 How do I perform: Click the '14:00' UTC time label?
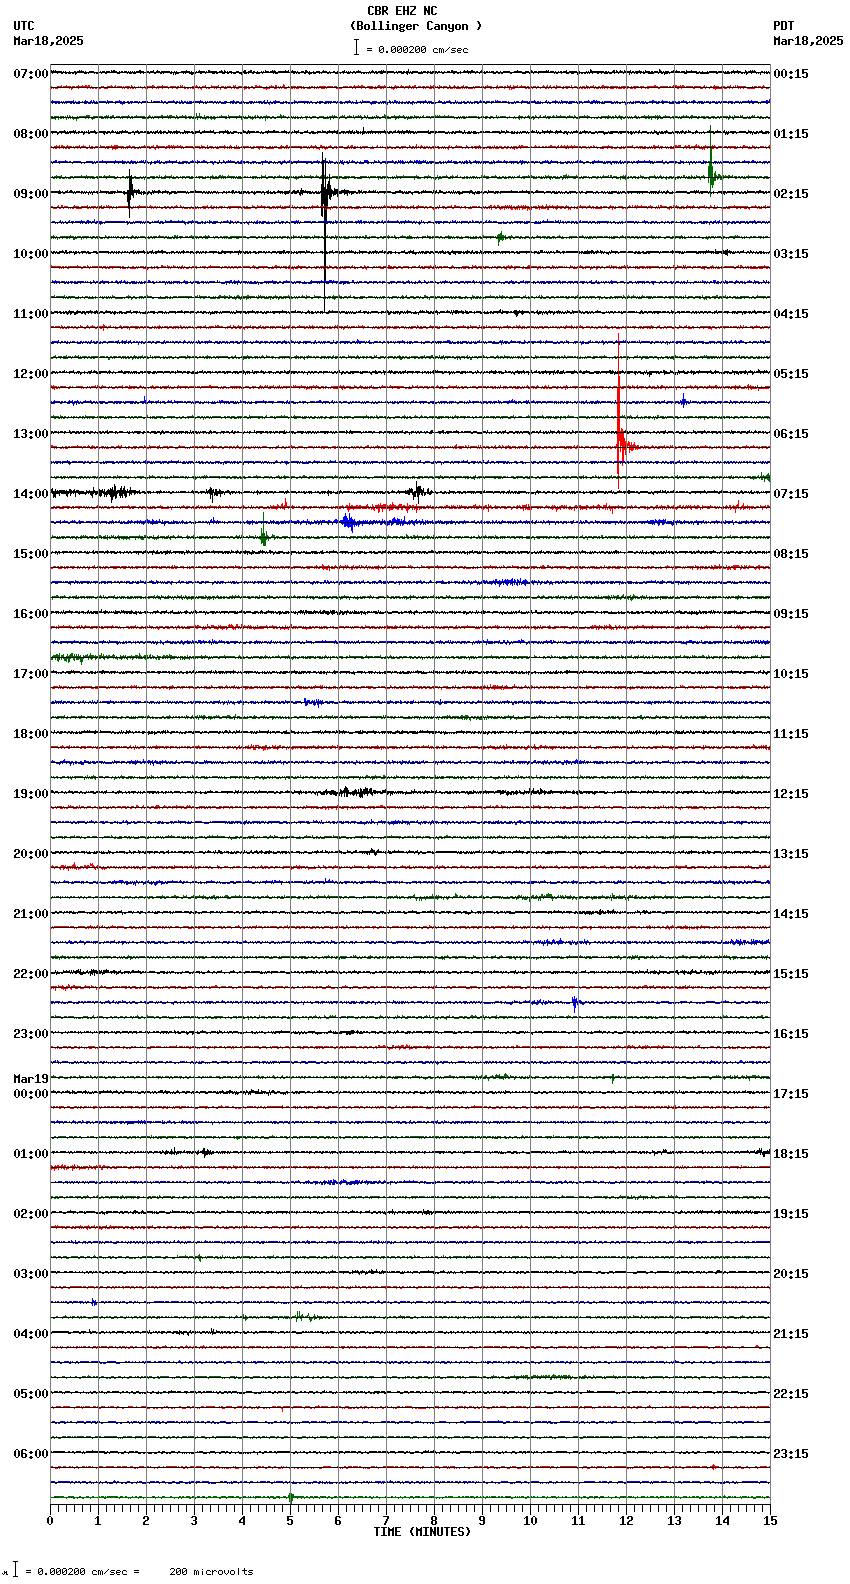point(31,494)
